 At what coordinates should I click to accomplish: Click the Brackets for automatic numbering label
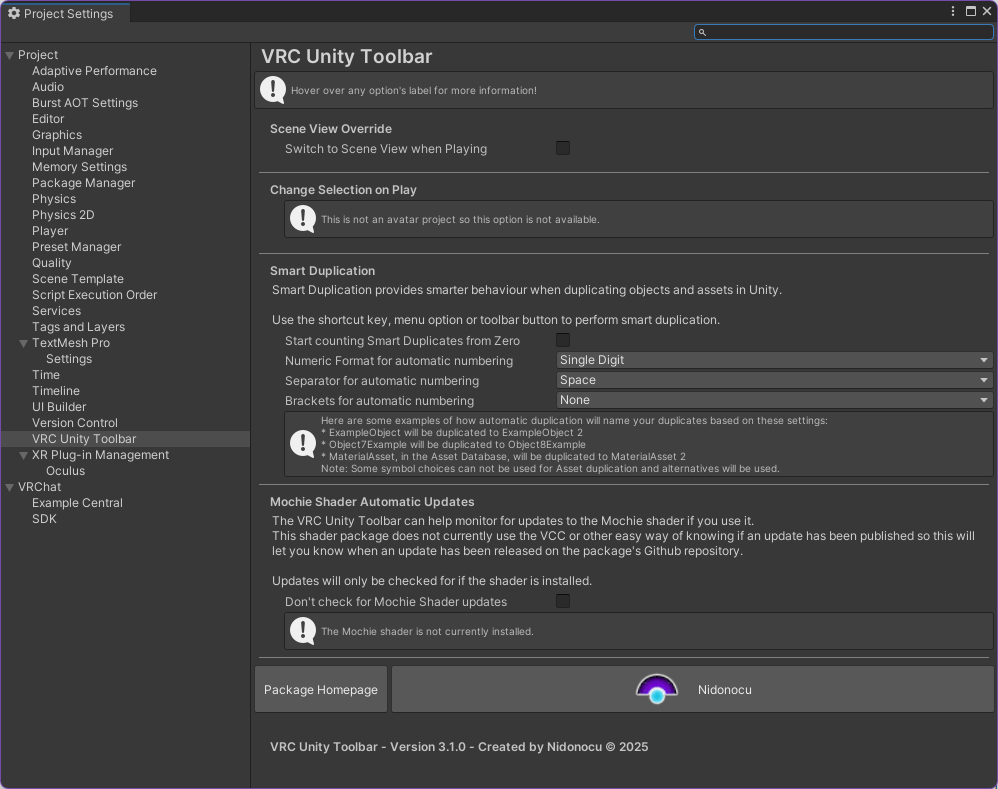[379, 401]
